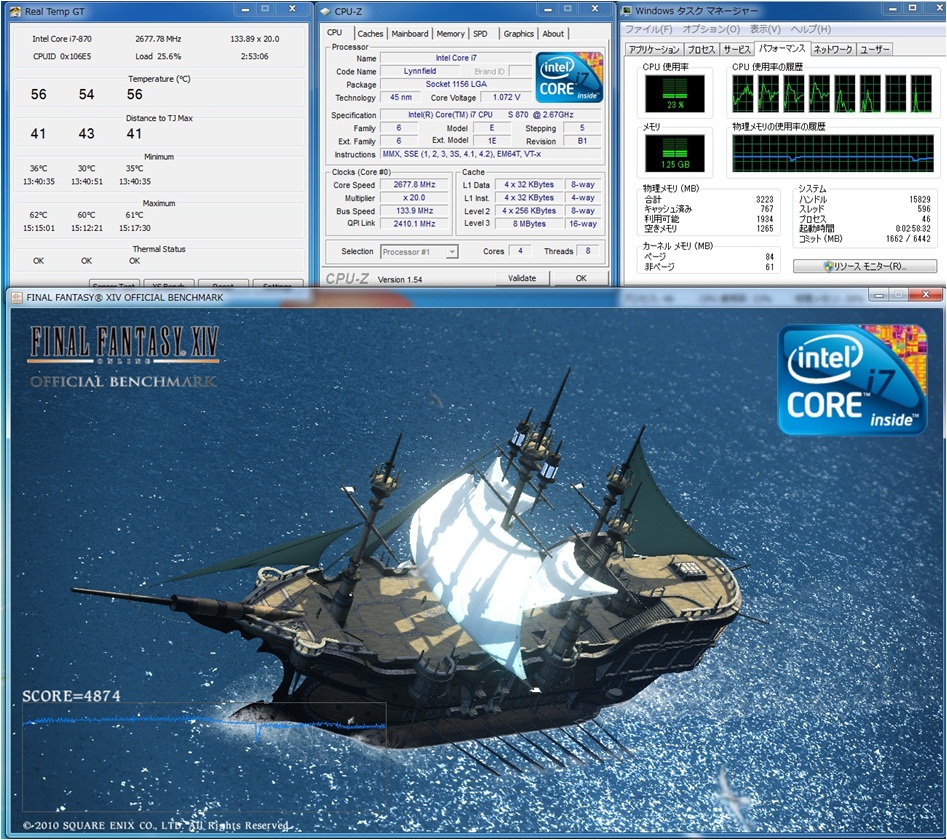Select the SPD tab in CPU-Z

point(481,34)
